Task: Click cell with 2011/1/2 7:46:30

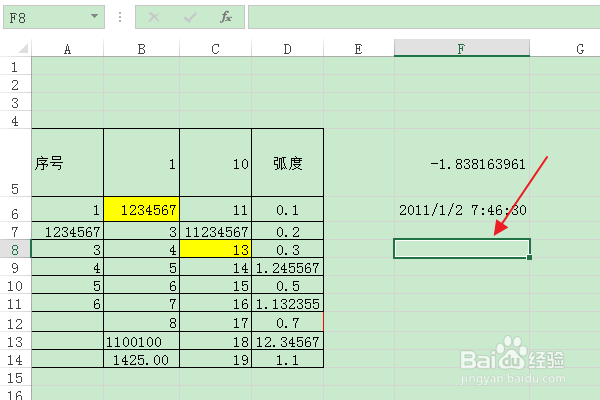Action: 462,209
